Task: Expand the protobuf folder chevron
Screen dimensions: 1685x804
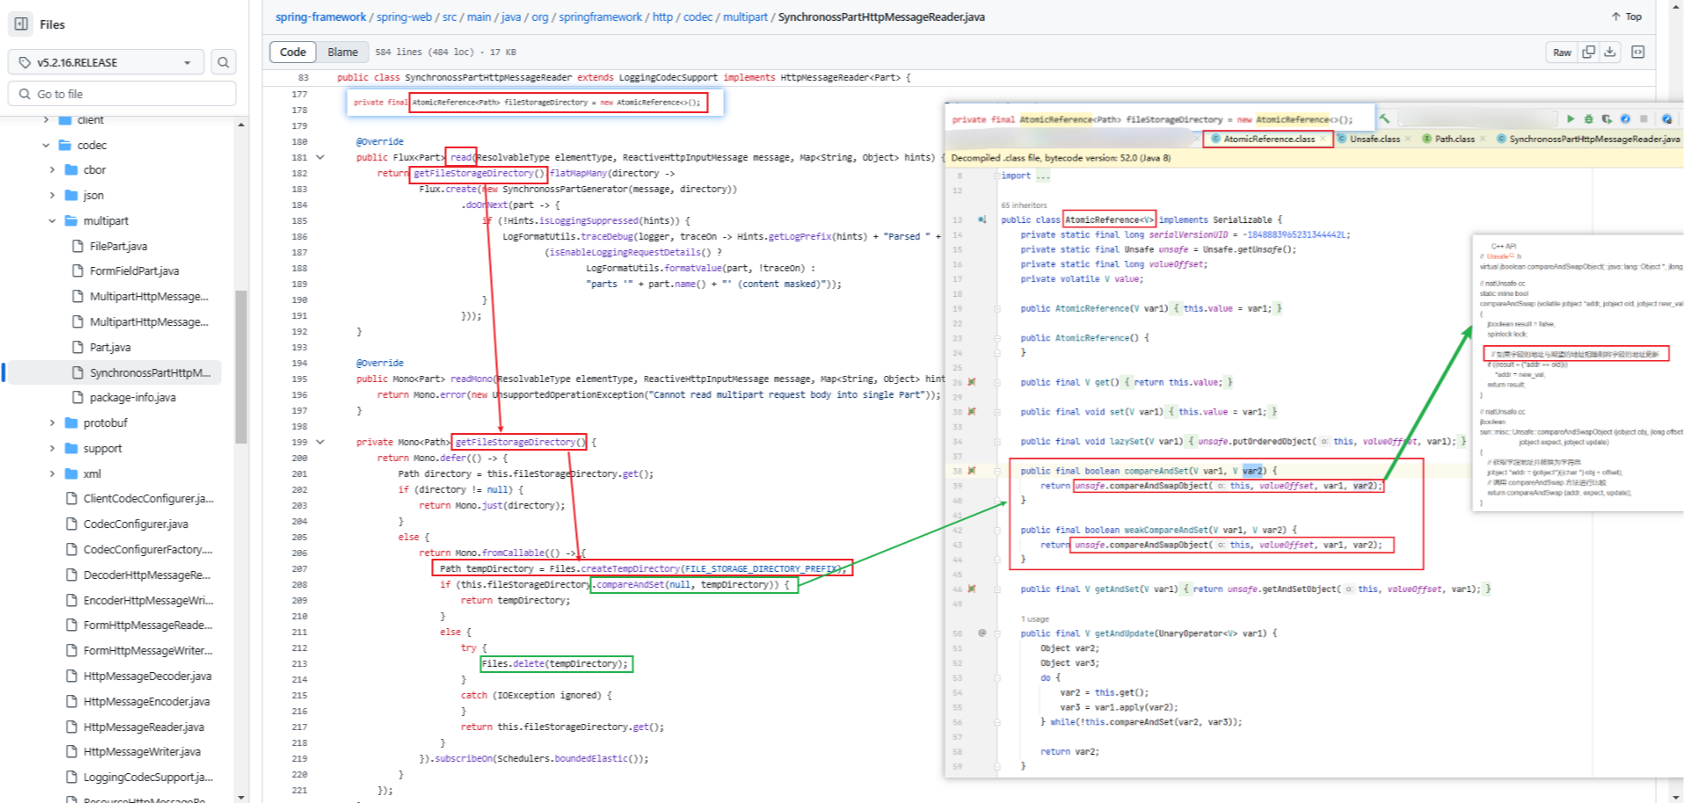Action: point(52,423)
